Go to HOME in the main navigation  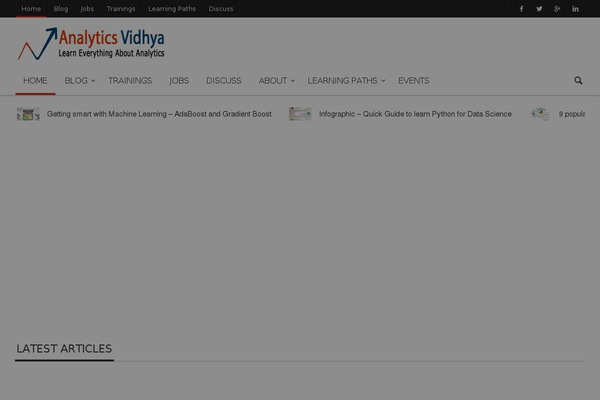click(35, 81)
